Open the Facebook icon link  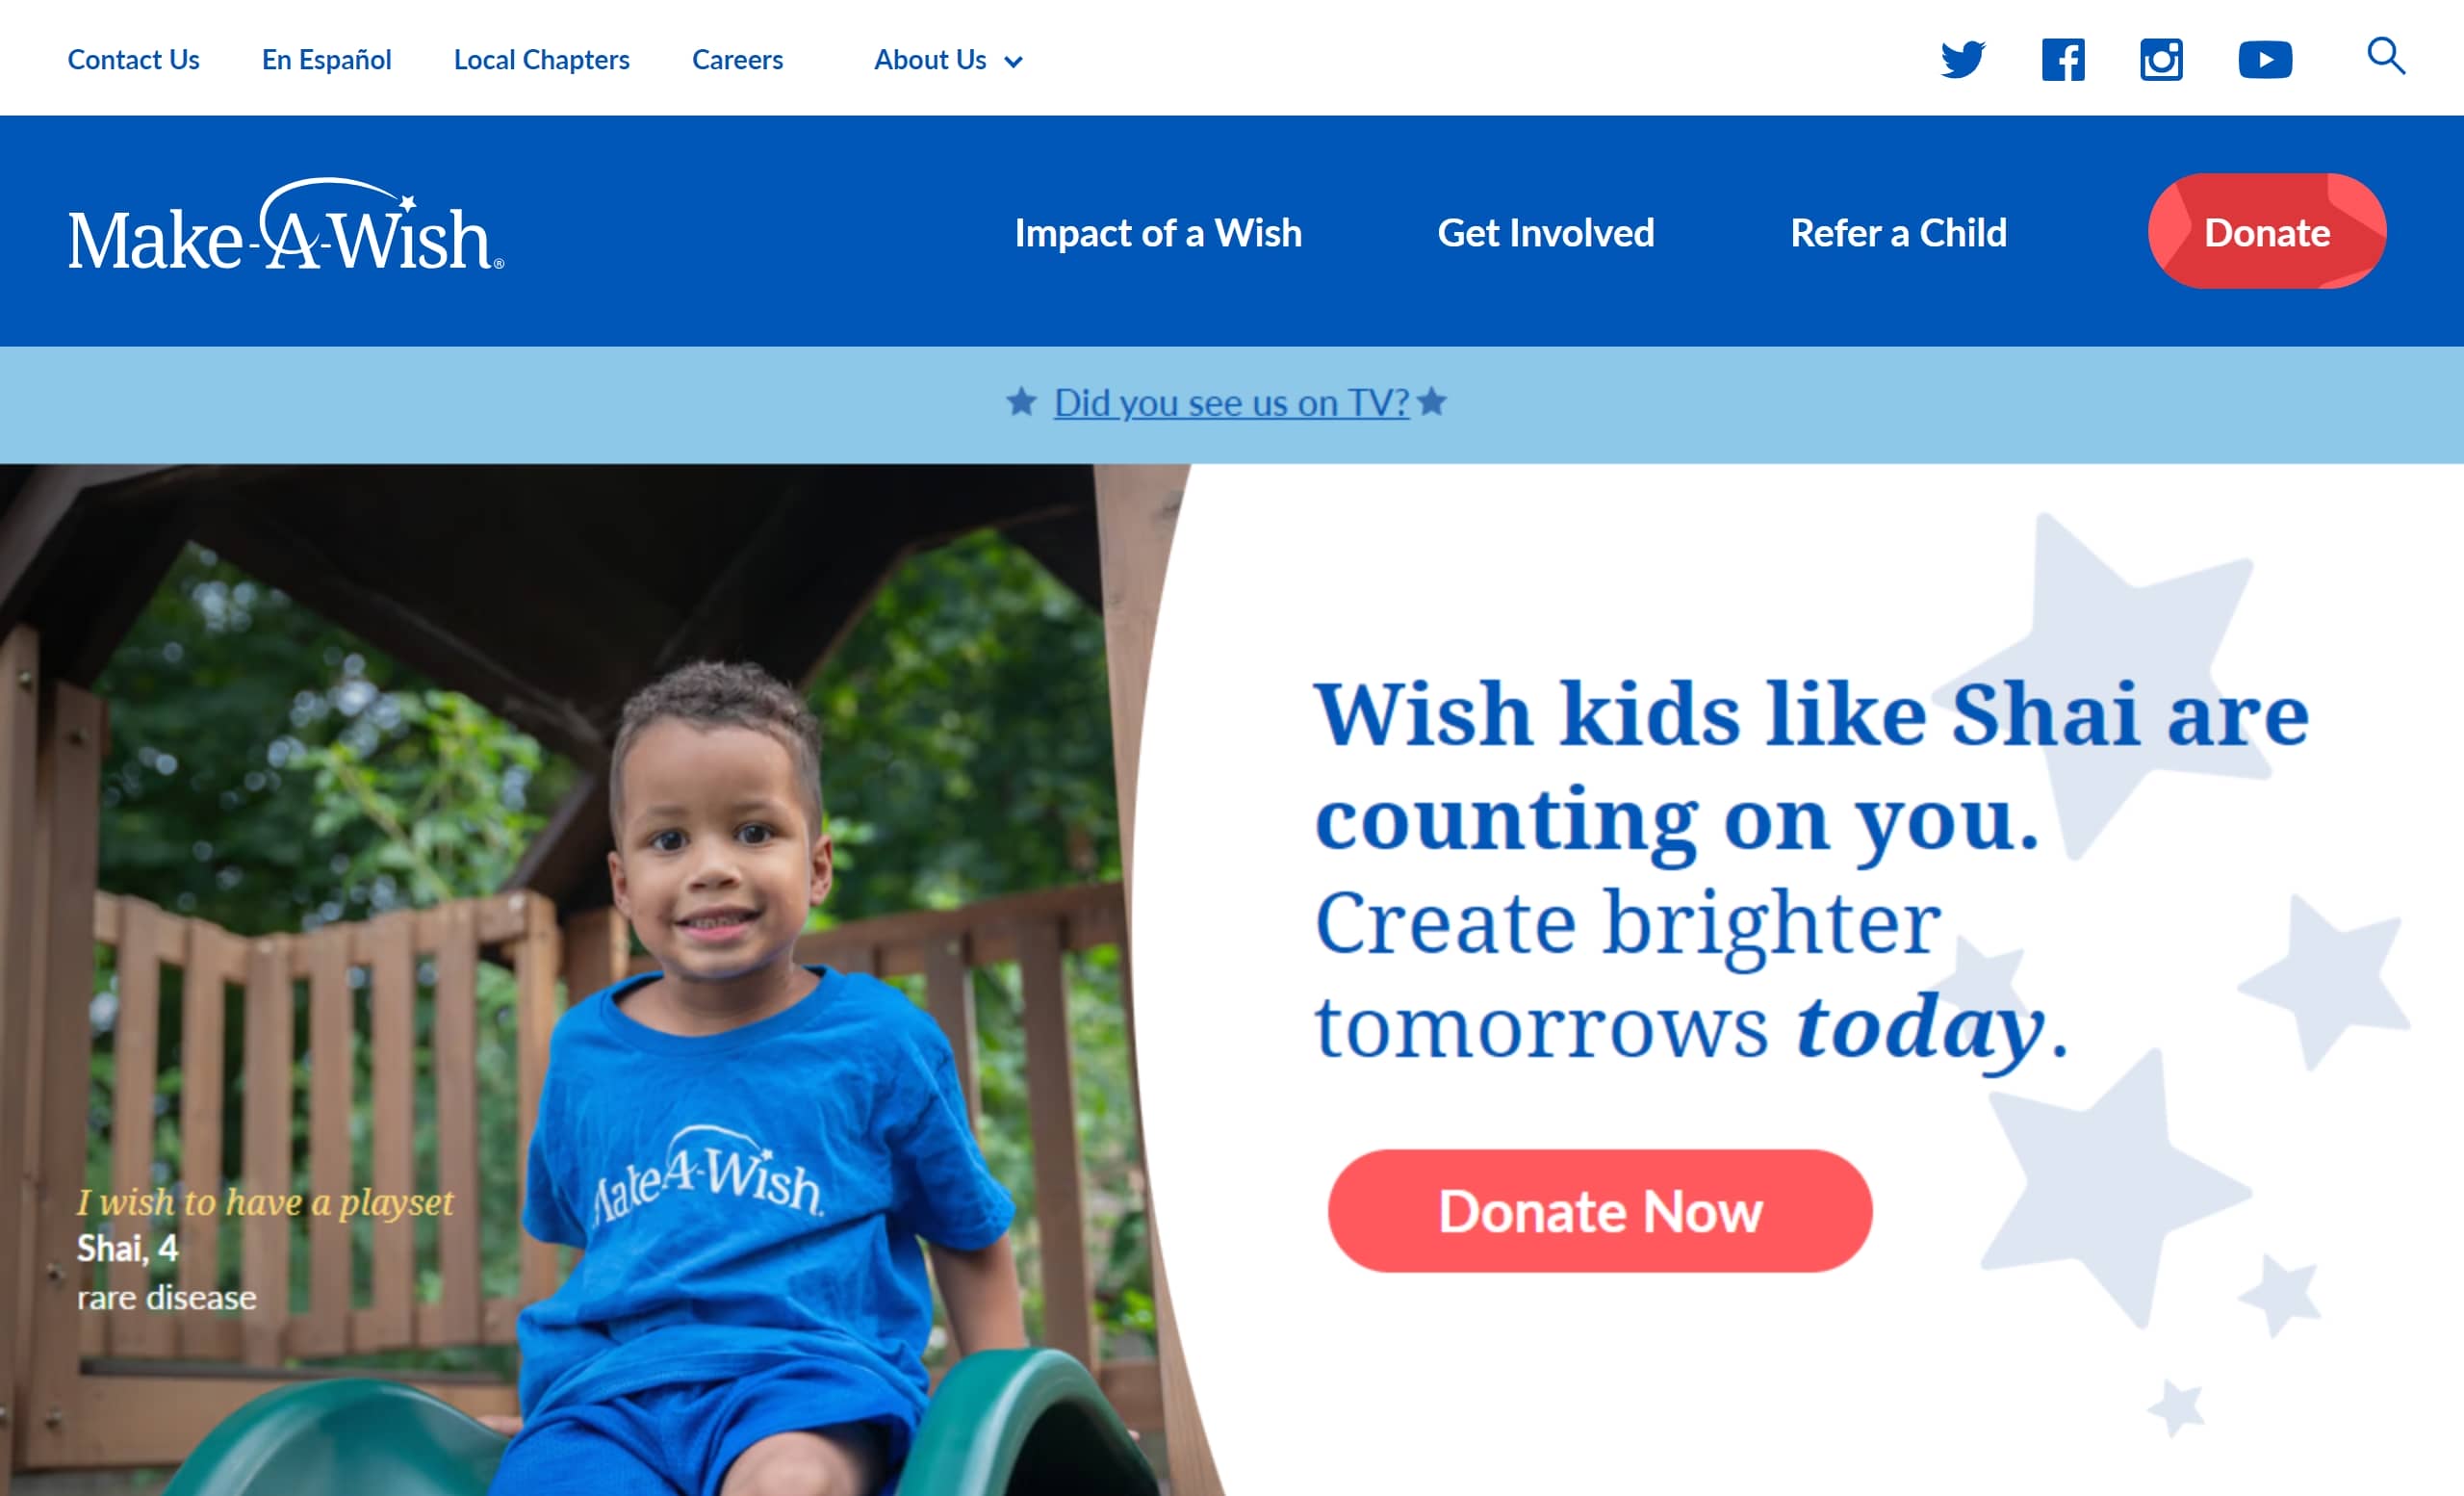pyautogui.click(x=2063, y=60)
